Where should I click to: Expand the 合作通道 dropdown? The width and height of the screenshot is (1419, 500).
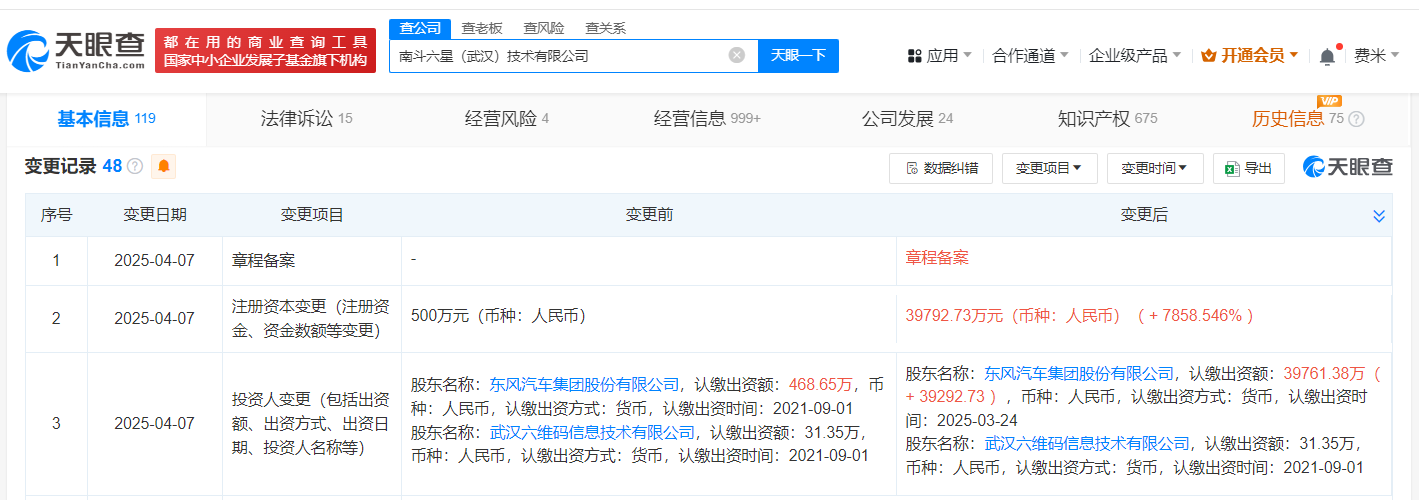(x=1030, y=56)
